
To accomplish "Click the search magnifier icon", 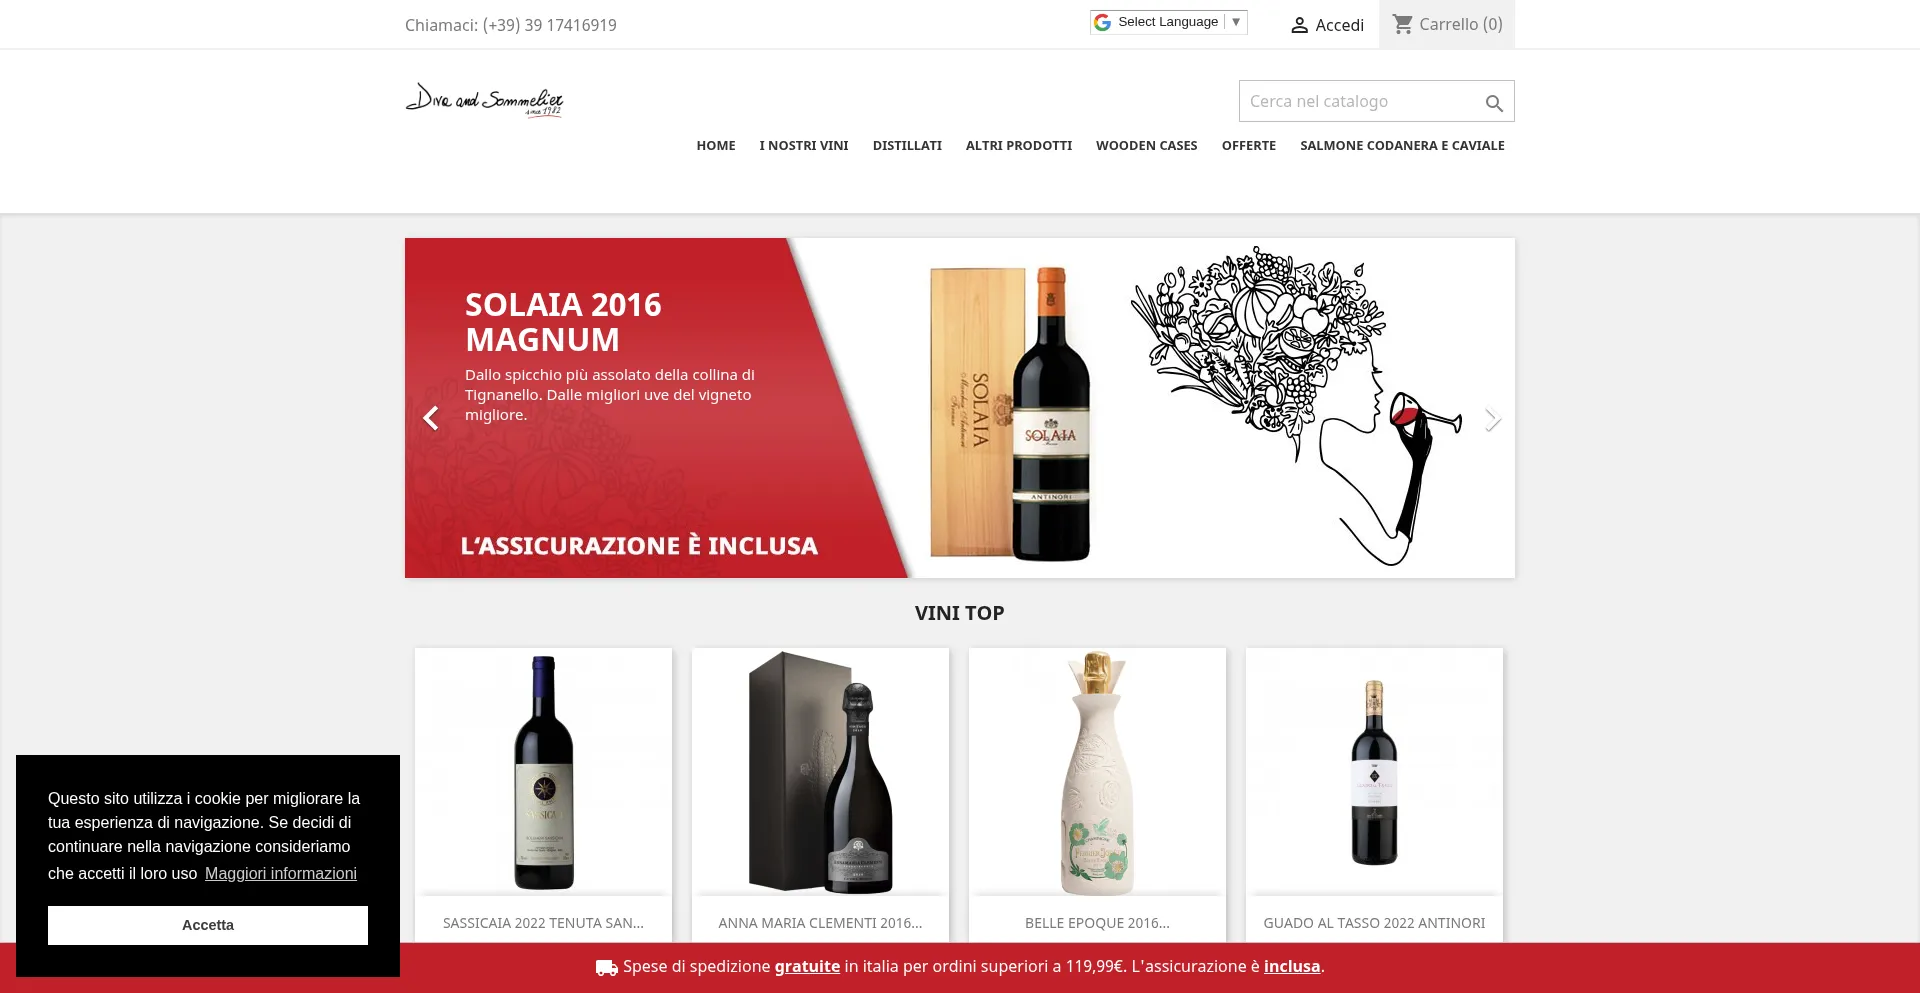I will 1494,103.
